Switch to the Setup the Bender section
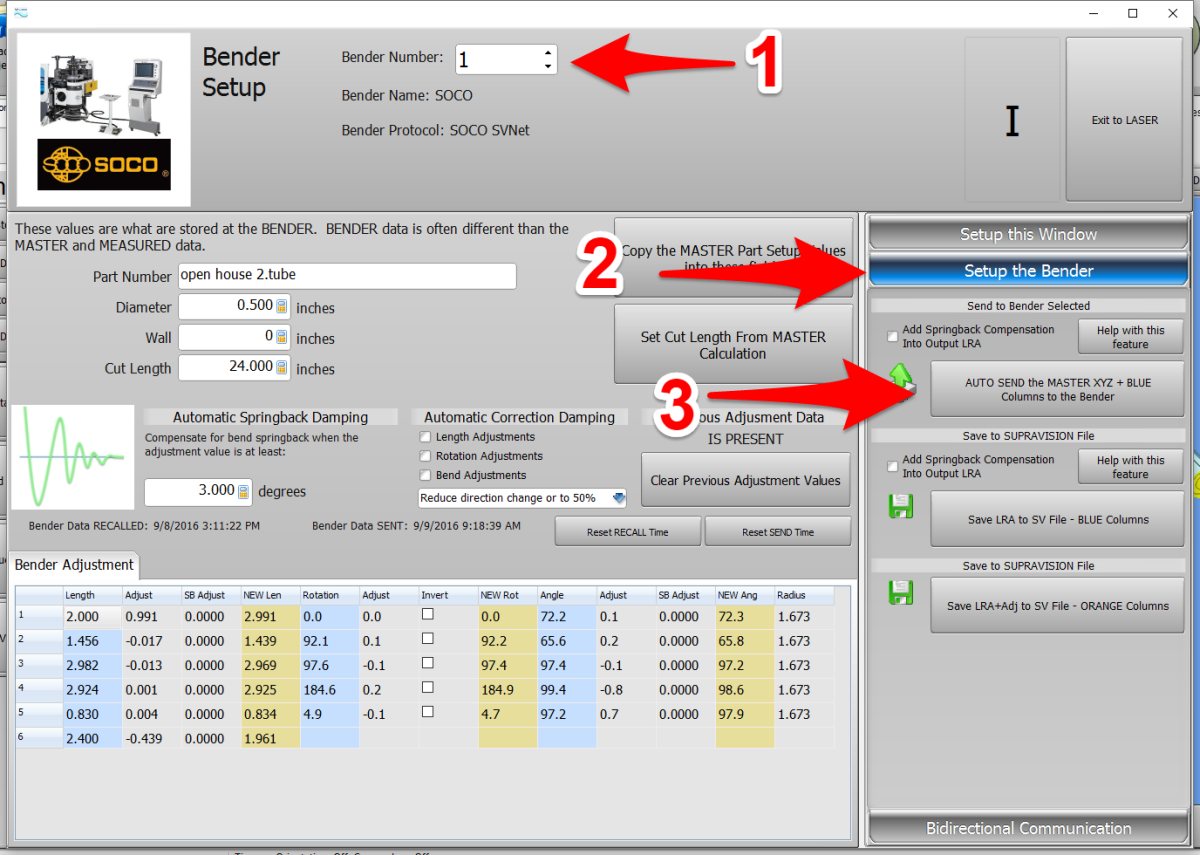The image size is (1200, 855). [x=1028, y=271]
